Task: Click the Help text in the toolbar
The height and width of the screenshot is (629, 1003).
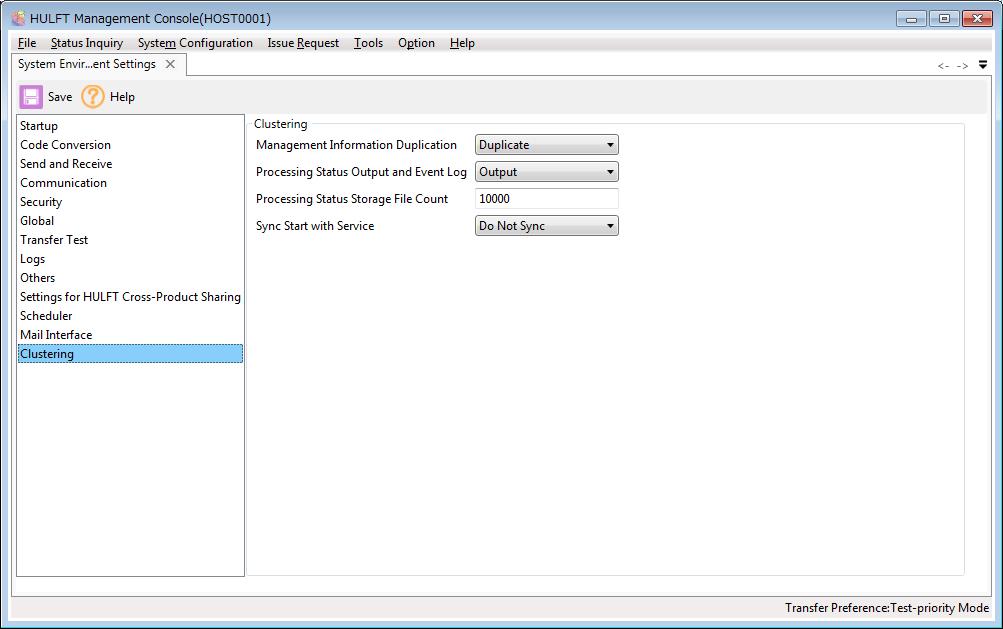Action: coord(122,97)
